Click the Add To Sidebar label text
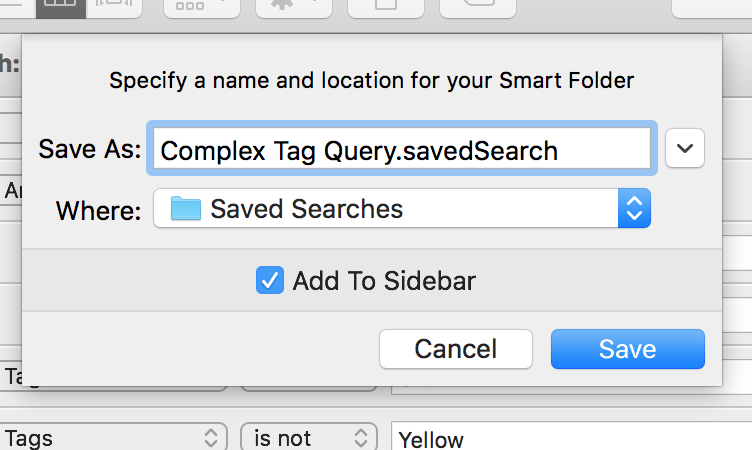This screenshot has height=450, width=752. [x=384, y=281]
